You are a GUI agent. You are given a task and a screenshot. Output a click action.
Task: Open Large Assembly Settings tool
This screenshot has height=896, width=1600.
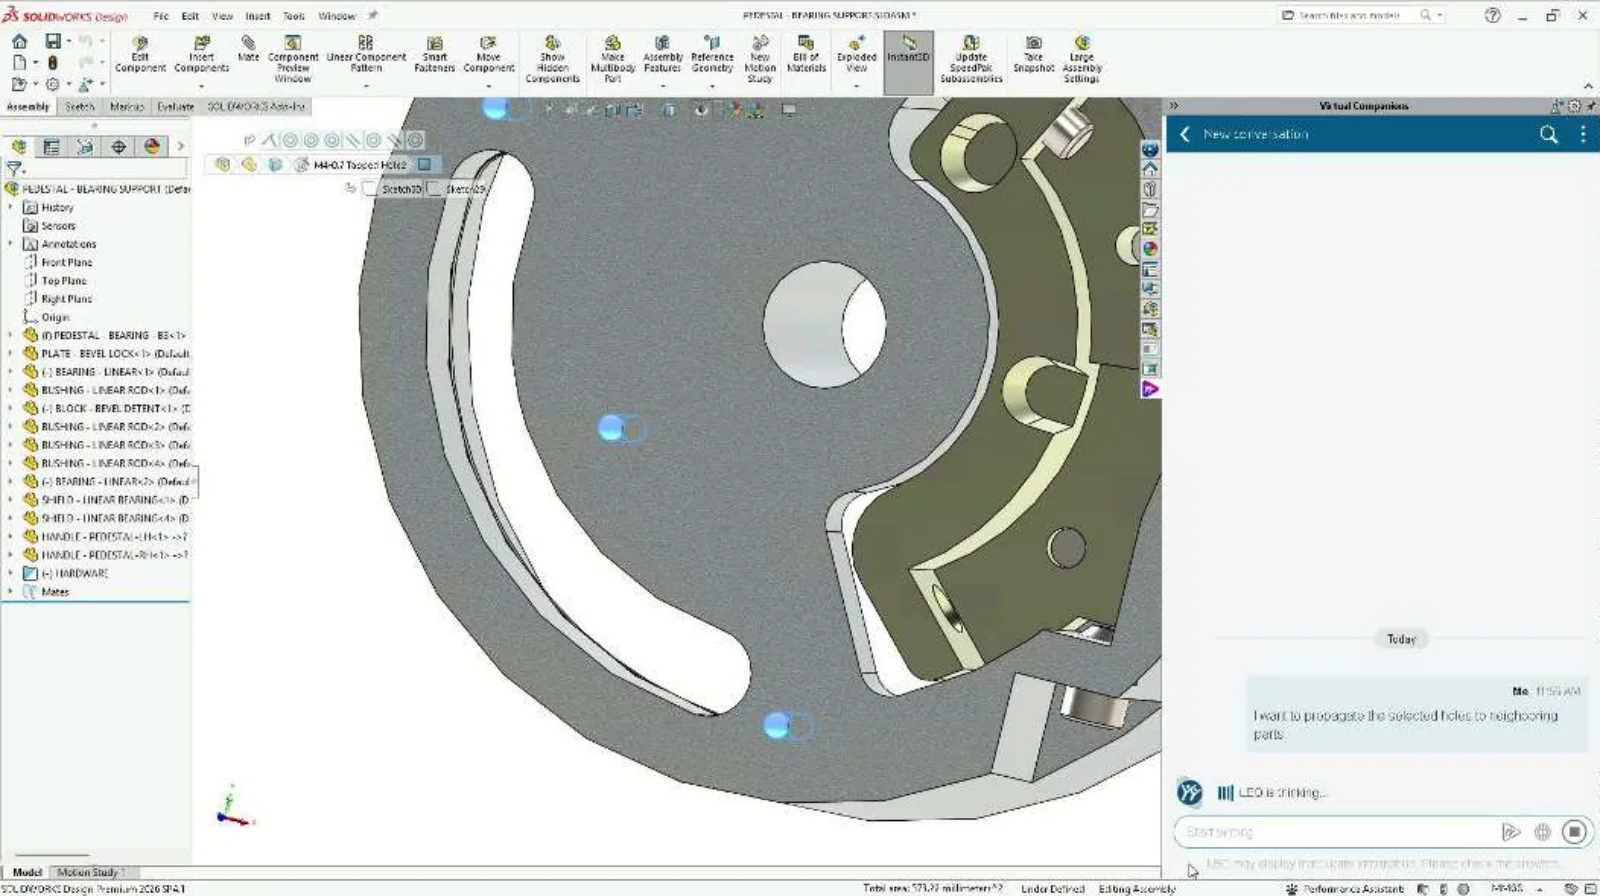1082,60
